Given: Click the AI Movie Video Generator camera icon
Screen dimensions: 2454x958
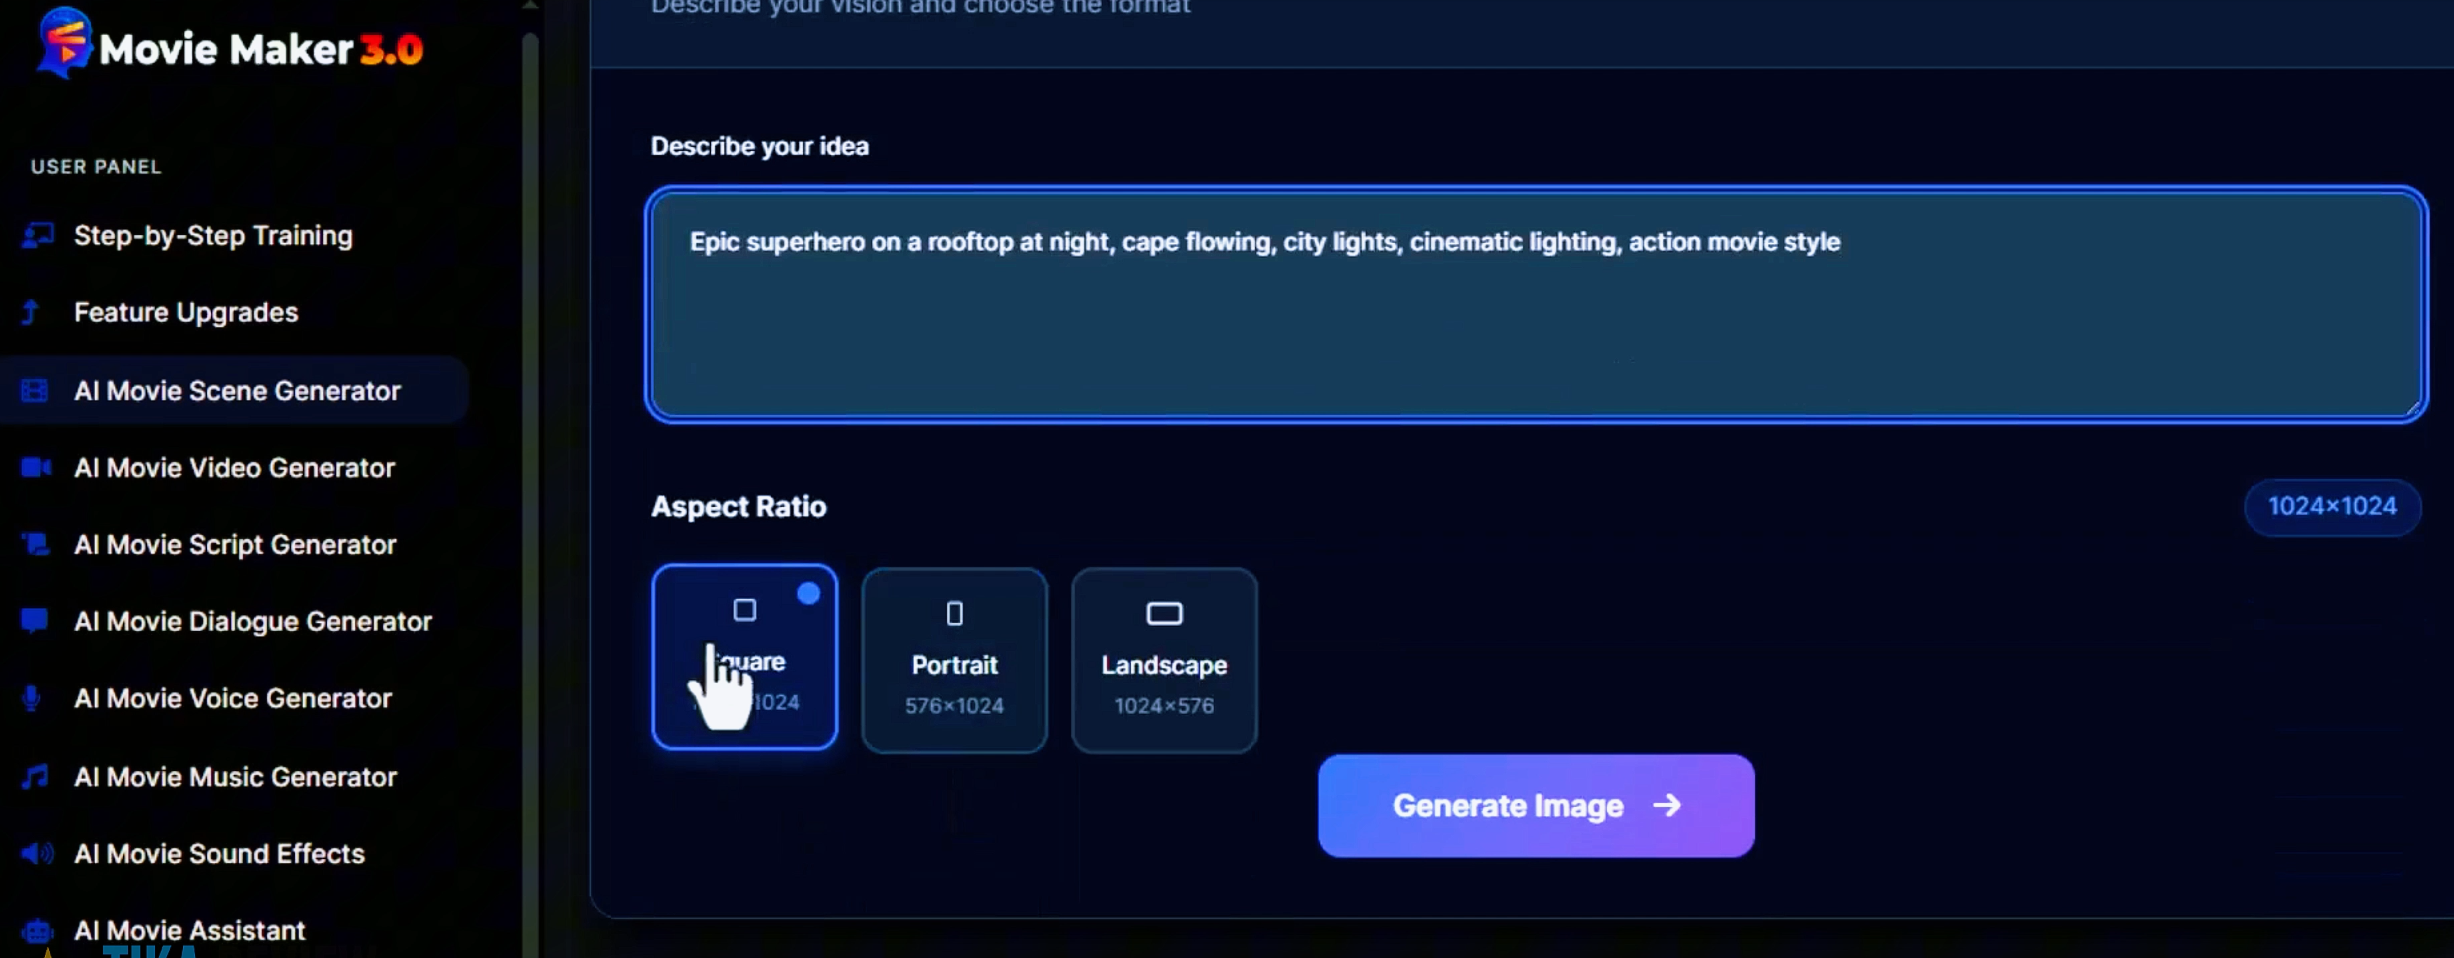Looking at the screenshot, I should click(36, 468).
